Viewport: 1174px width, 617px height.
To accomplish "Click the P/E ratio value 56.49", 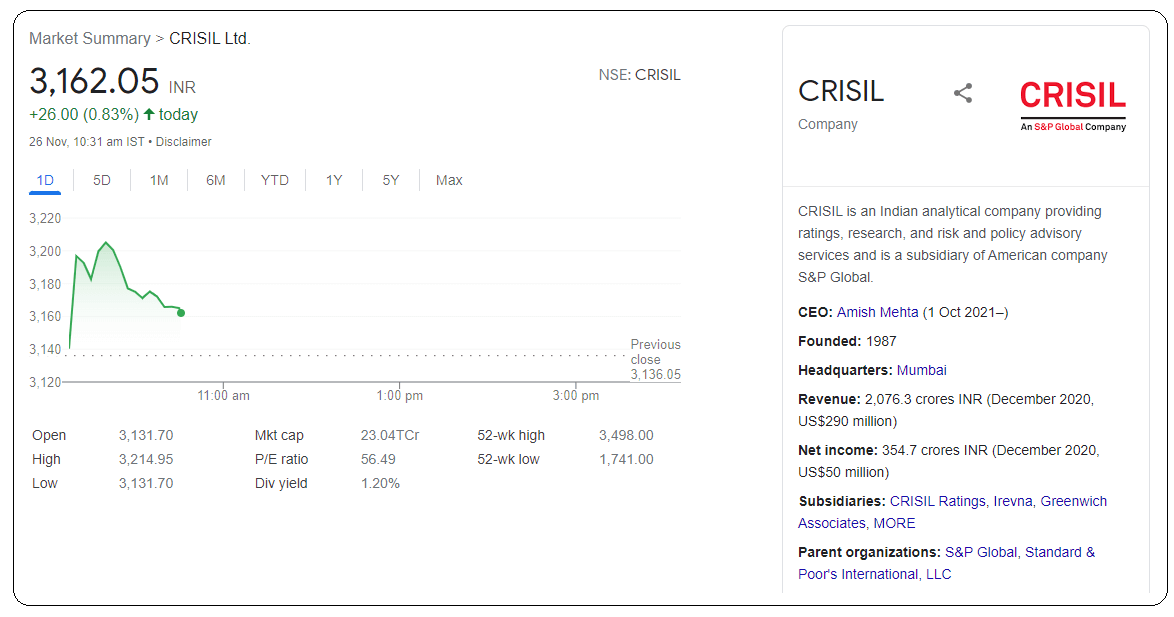I will point(378,459).
